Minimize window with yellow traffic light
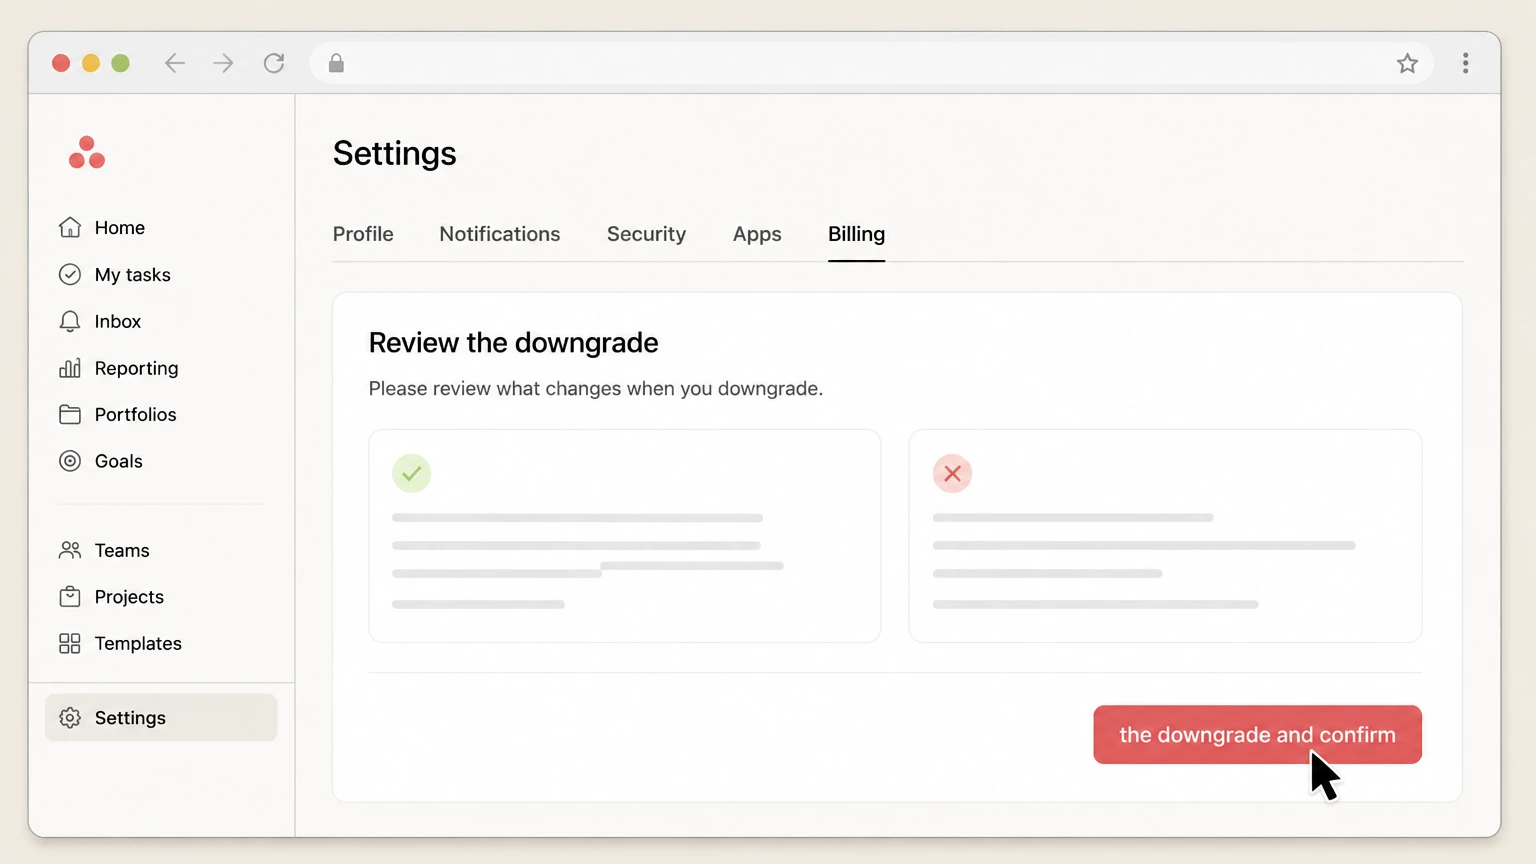1536x864 pixels. pyautogui.click(x=91, y=64)
